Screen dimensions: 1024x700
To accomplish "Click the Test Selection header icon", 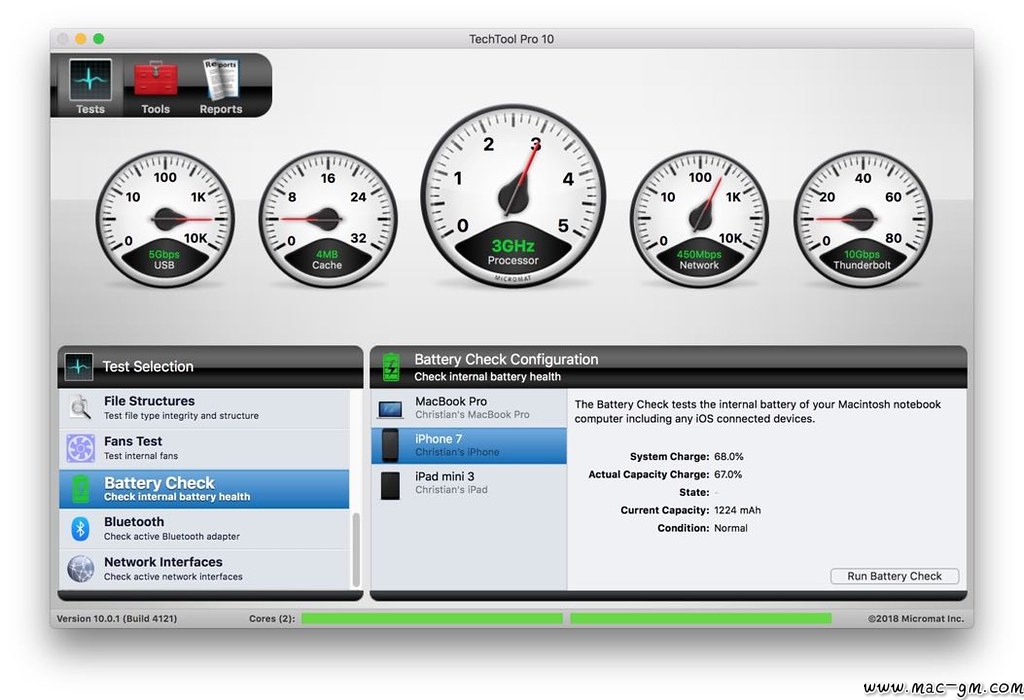I will (78, 367).
